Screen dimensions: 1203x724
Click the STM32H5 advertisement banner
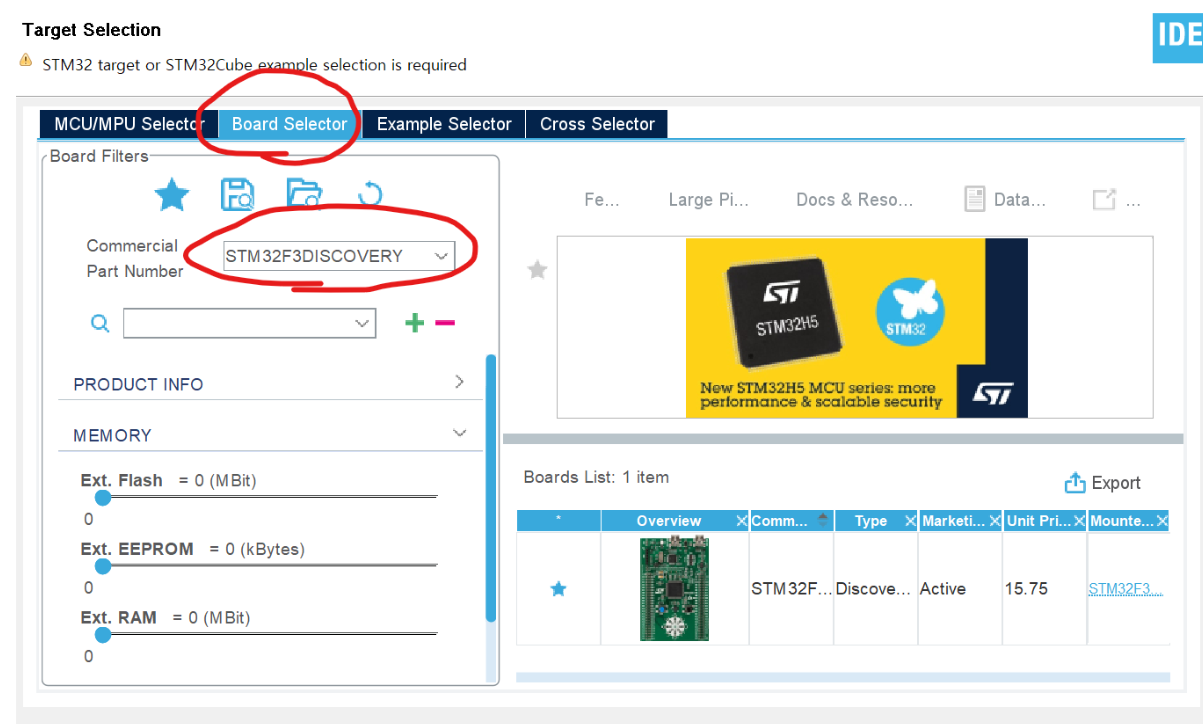[x=856, y=327]
